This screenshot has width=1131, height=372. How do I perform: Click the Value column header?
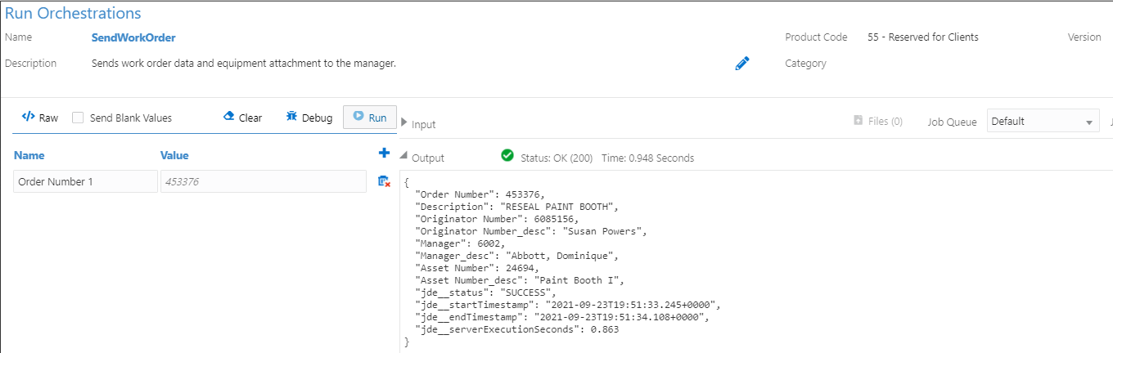click(175, 155)
